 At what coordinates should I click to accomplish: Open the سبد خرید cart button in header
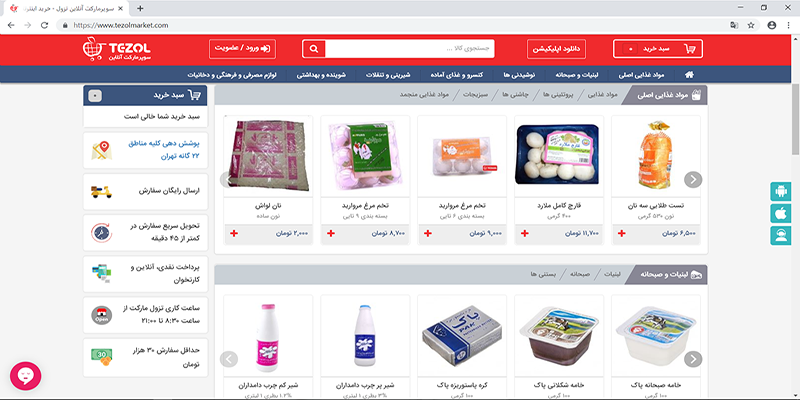658,49
